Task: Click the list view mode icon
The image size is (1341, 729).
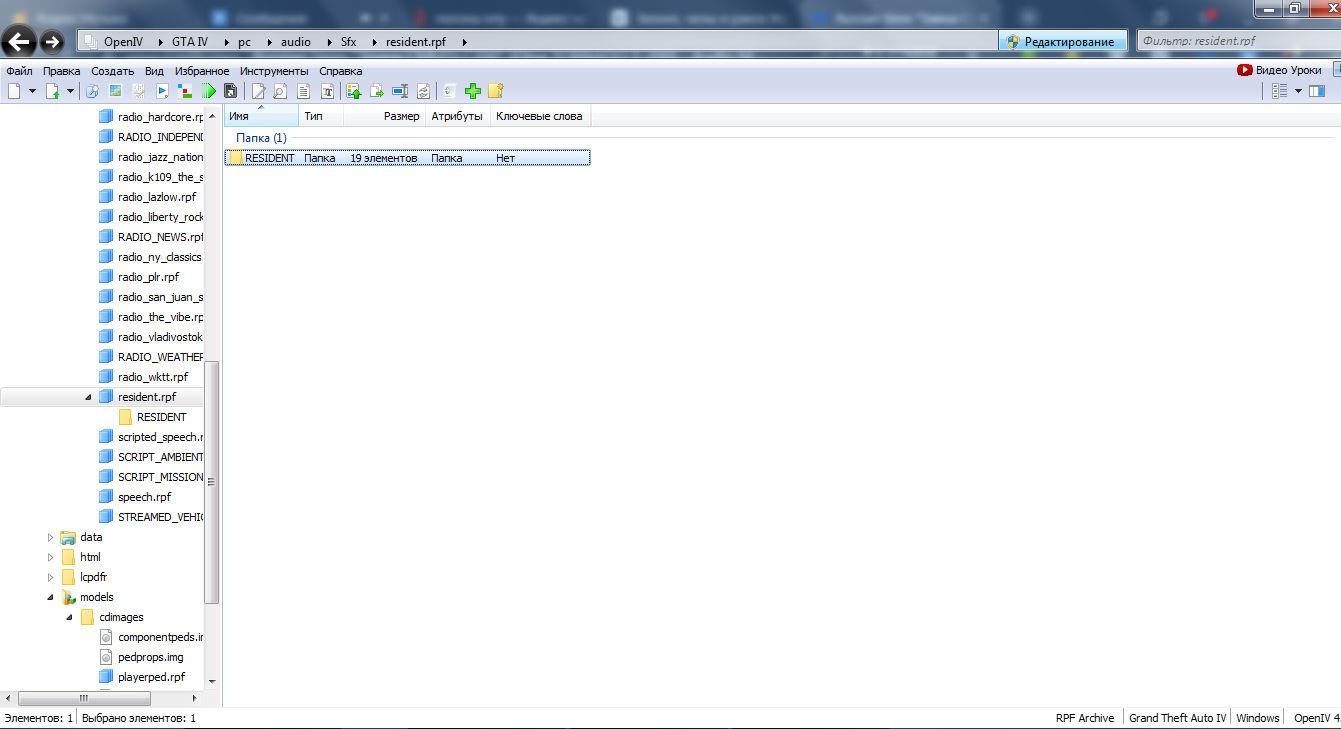Action: 1280,91
